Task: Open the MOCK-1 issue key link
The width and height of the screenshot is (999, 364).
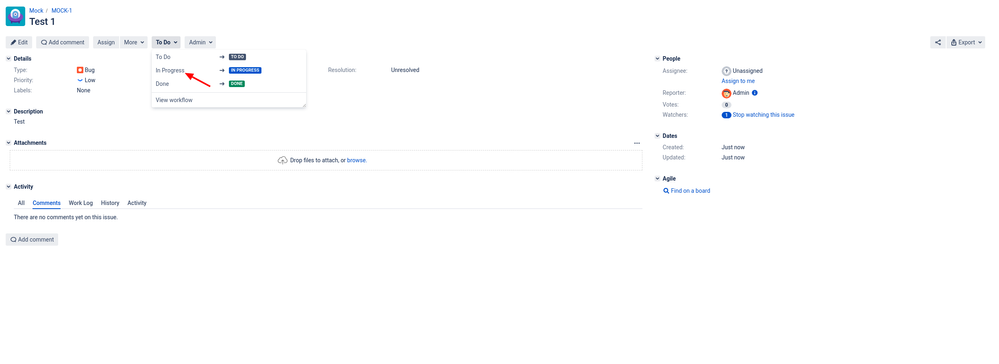Action: point(62,11)
